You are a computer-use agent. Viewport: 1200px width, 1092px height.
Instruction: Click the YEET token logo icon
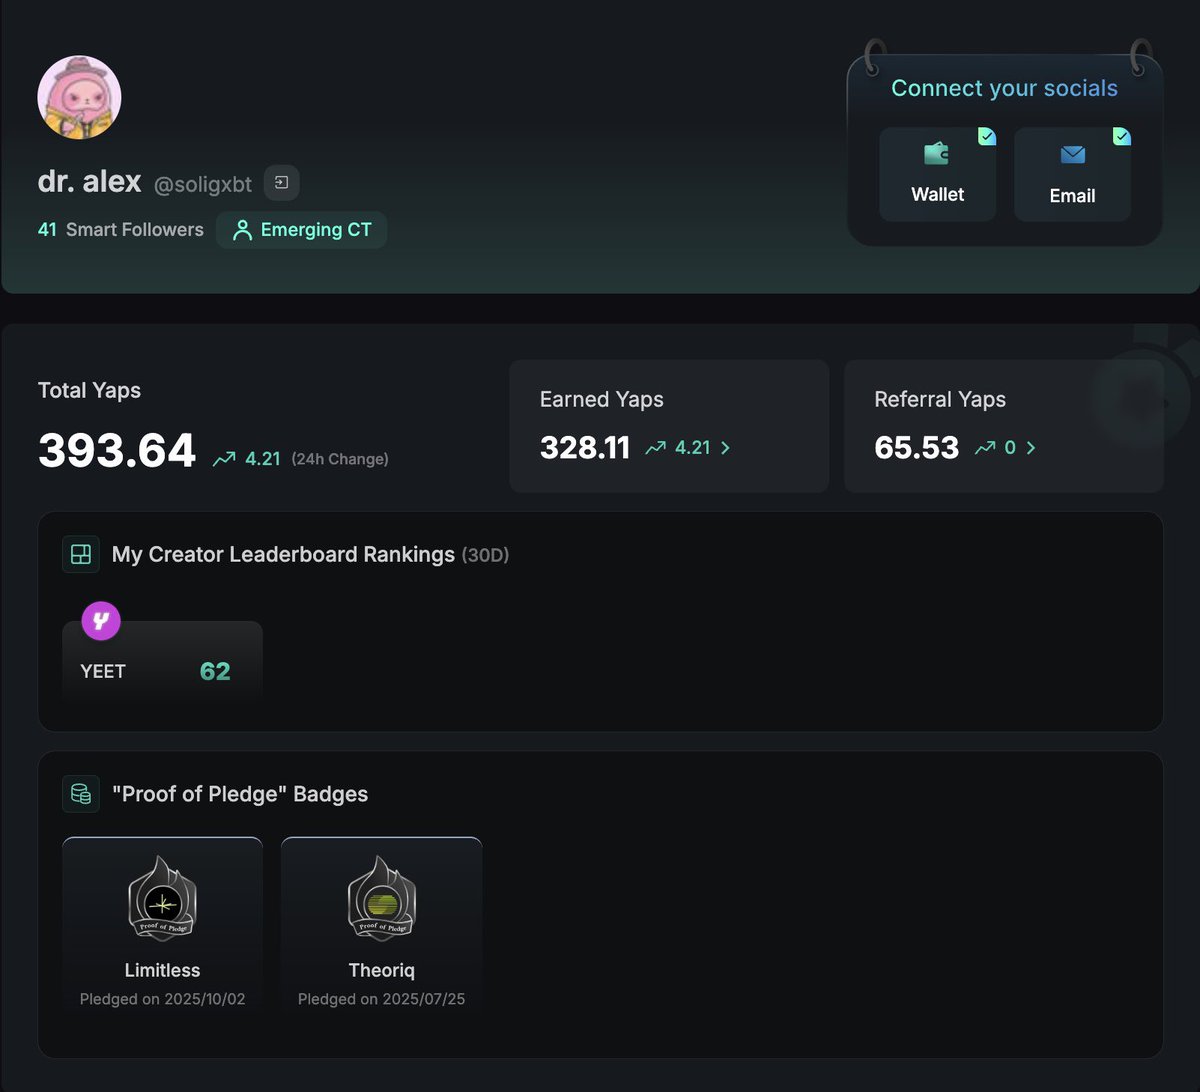[99, 621]
